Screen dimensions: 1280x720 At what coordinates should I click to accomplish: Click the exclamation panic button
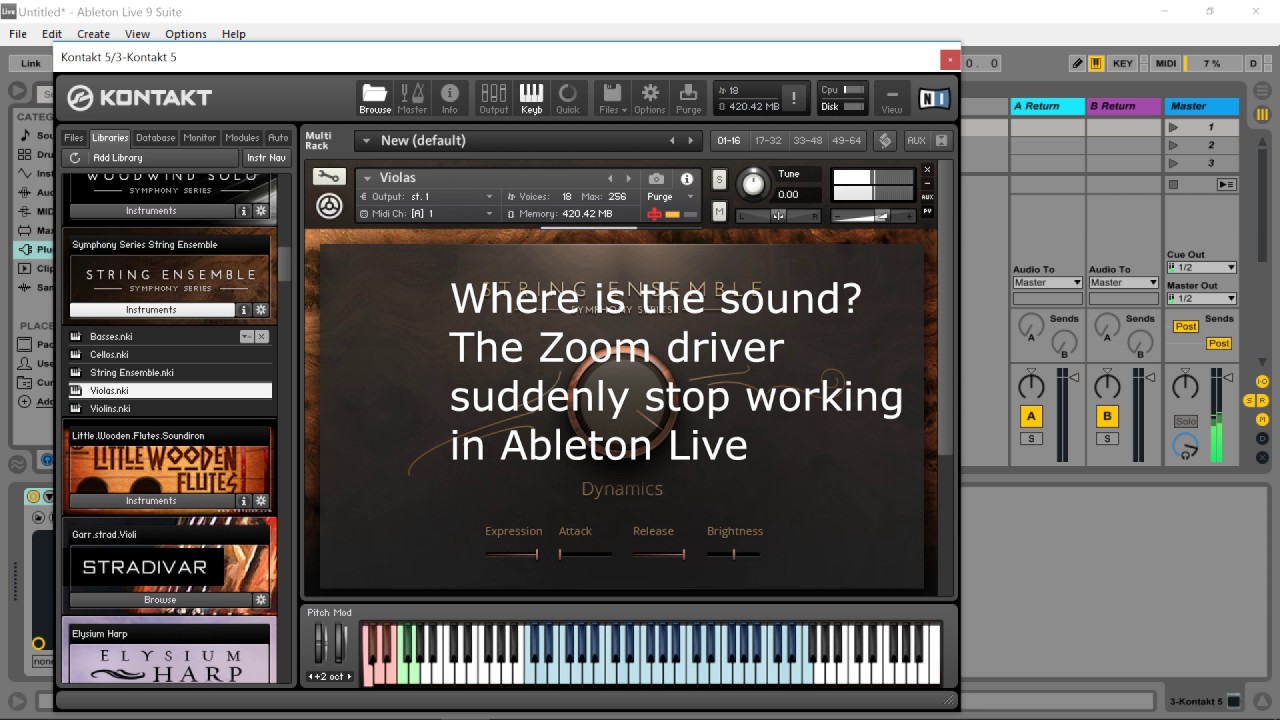click(794, 98)
